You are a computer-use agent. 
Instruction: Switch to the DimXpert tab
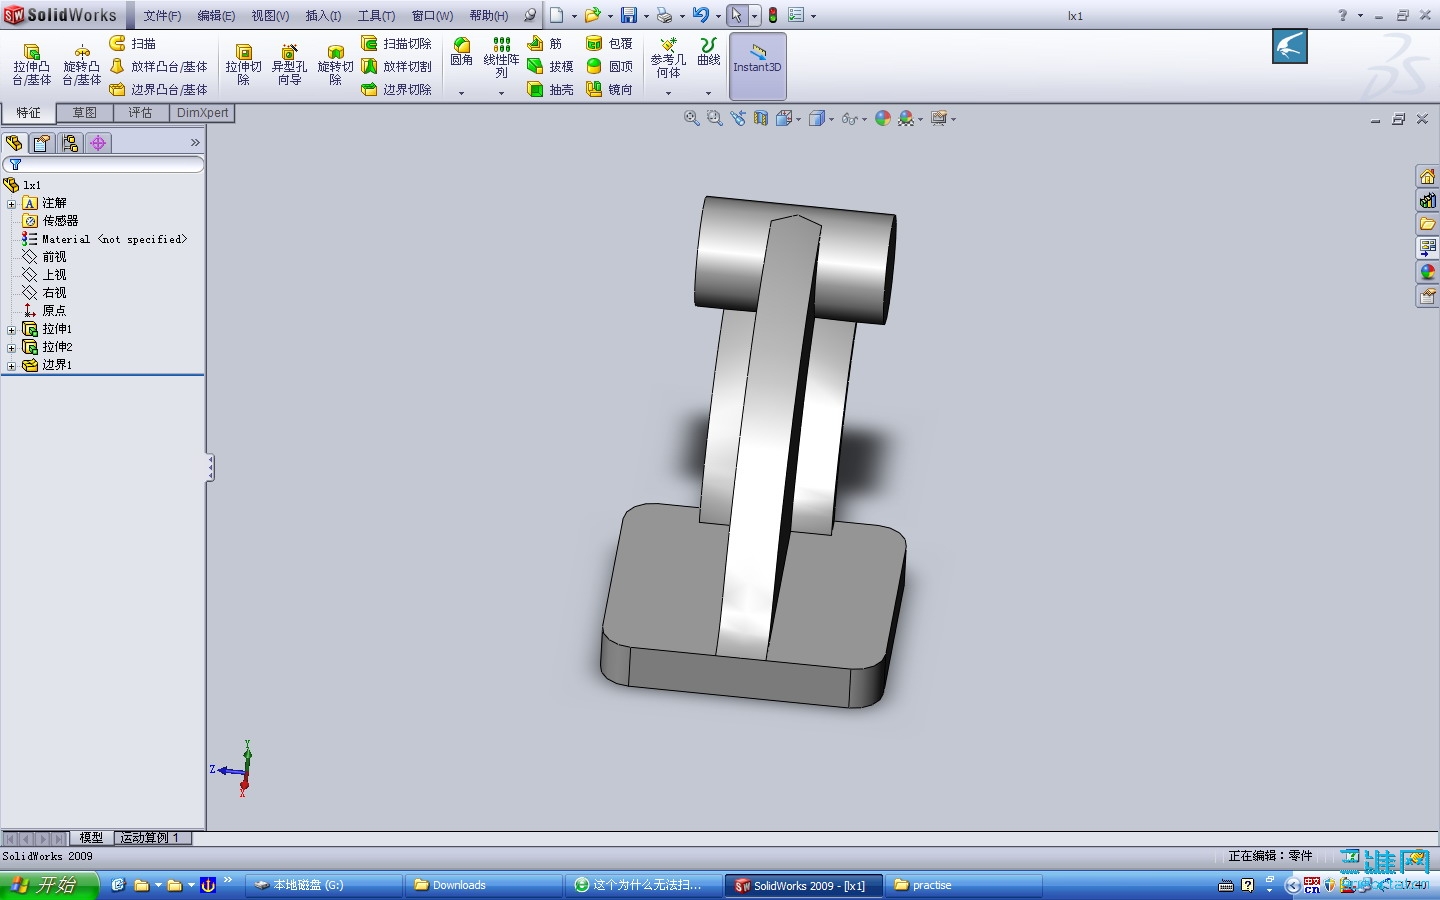(x=203, y=113)
